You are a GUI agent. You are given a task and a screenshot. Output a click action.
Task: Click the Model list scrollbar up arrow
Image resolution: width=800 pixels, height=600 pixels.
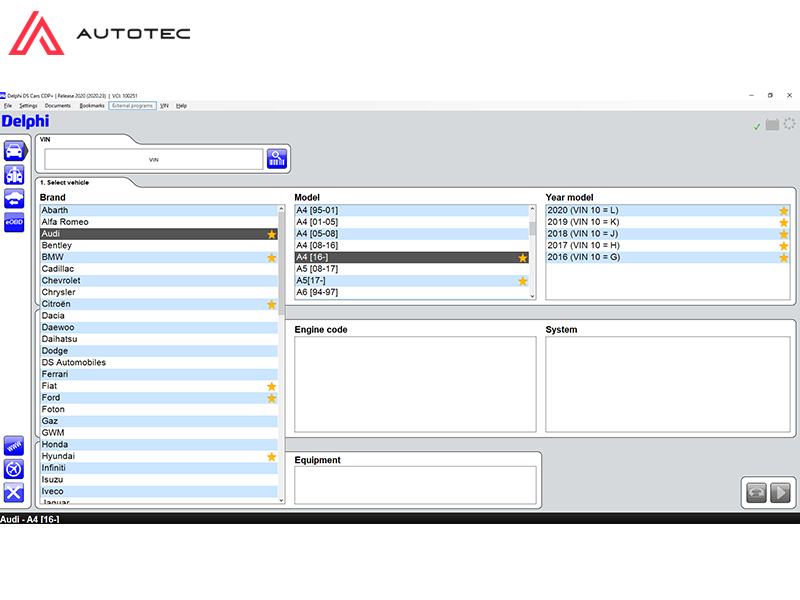(x=532, y=208)
